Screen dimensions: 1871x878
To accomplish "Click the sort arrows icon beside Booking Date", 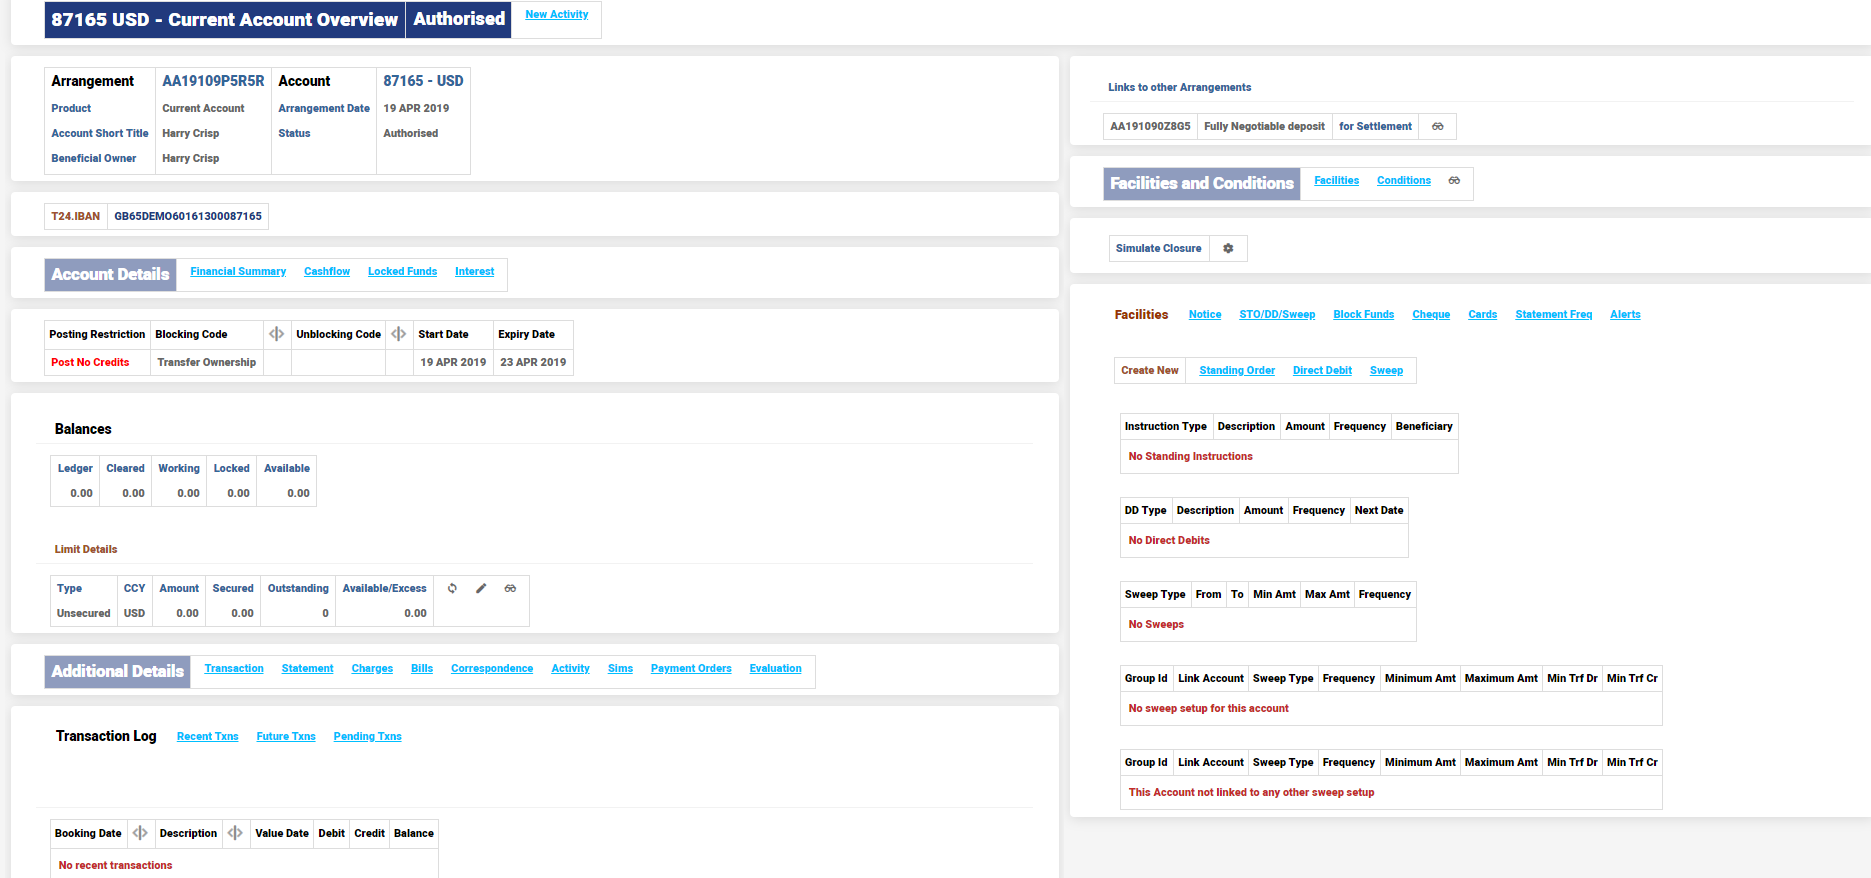I will [x=140, y=833].
